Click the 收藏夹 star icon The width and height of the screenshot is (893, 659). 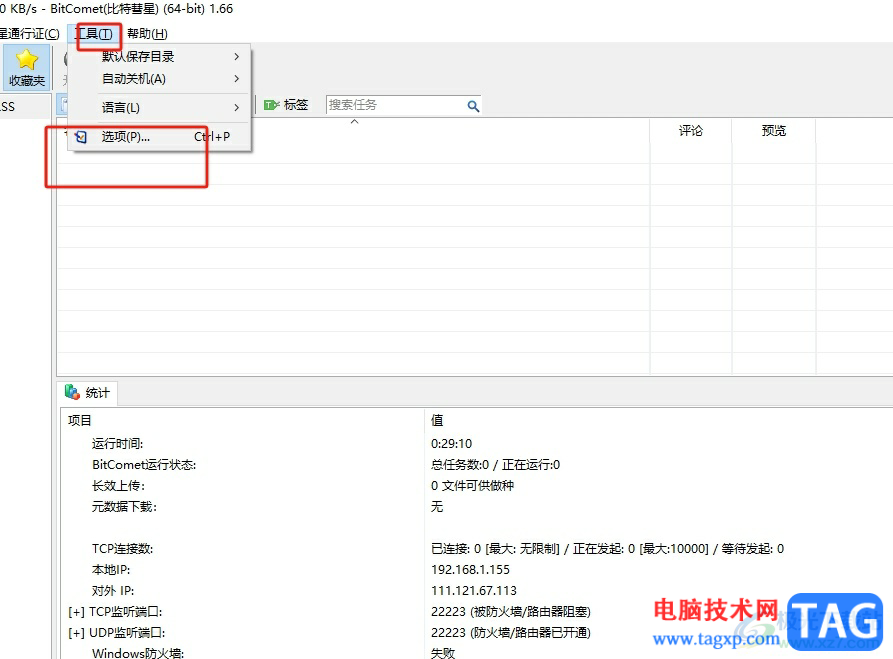coord(26,59)
